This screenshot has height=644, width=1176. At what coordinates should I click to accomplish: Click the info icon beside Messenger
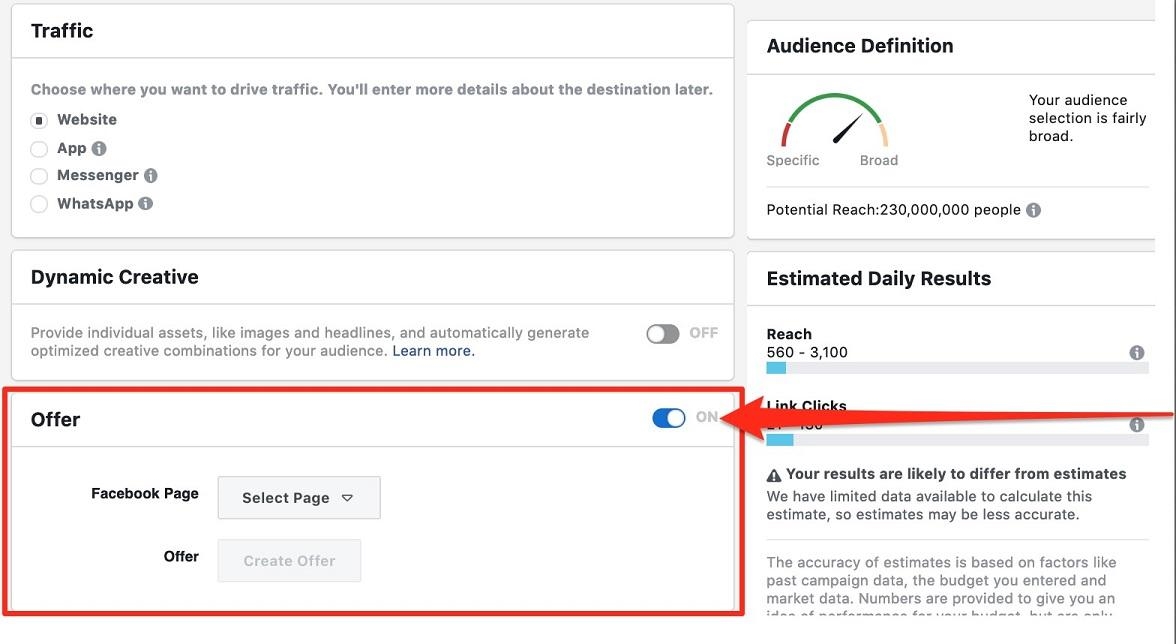[x=150, y=175]
